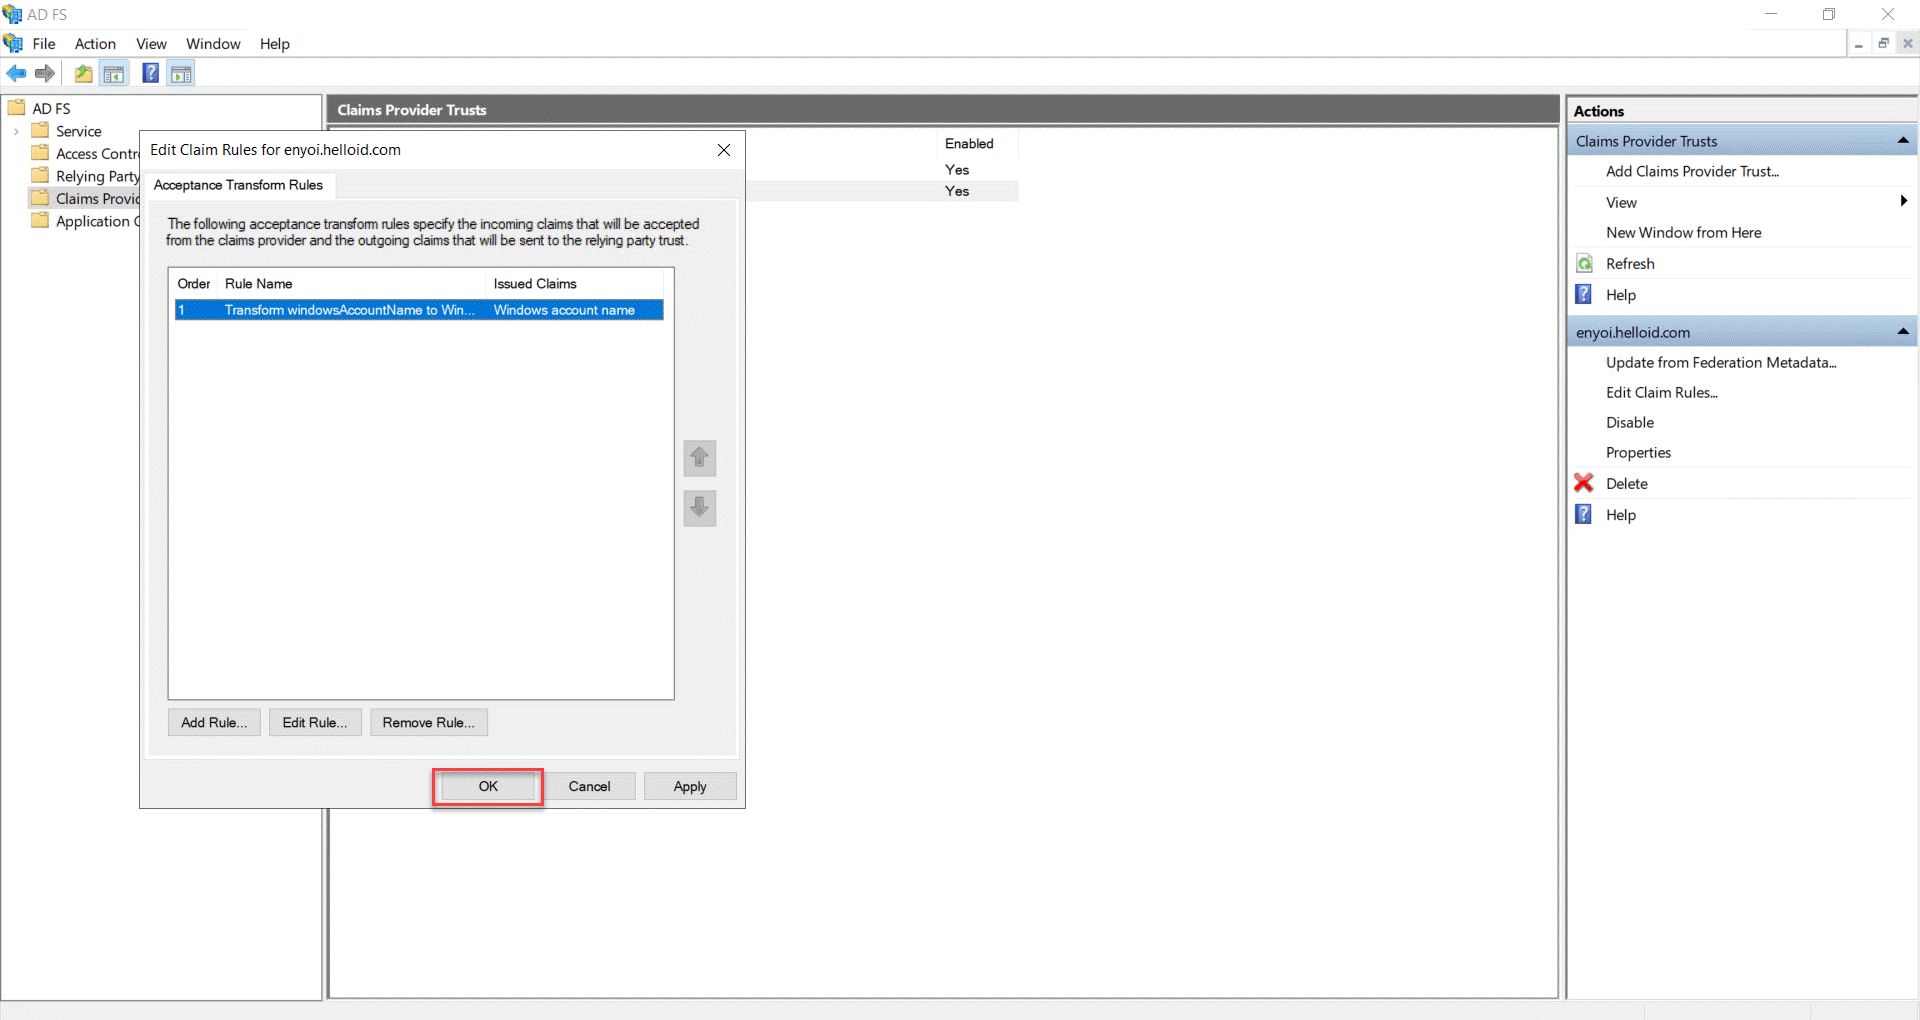Select the Acceptance Transform Rules tab
The height and width of the screenshot is (1020, 1920).
pos(238,185)
